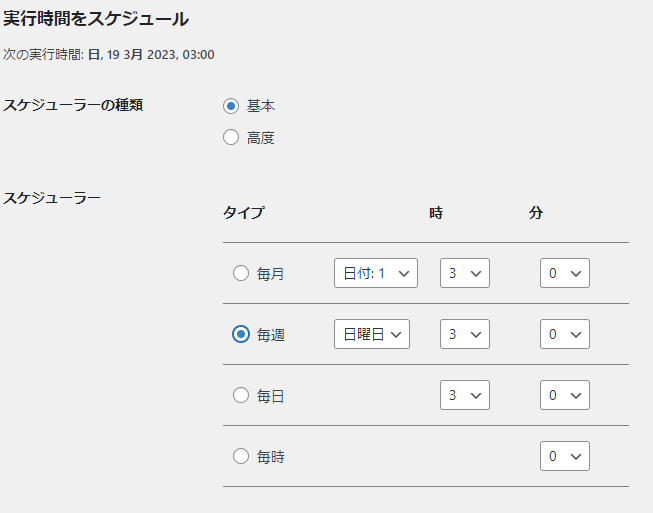Open the minute dropdown in 毎週 row
653x513 pixels.
point(565,334)
